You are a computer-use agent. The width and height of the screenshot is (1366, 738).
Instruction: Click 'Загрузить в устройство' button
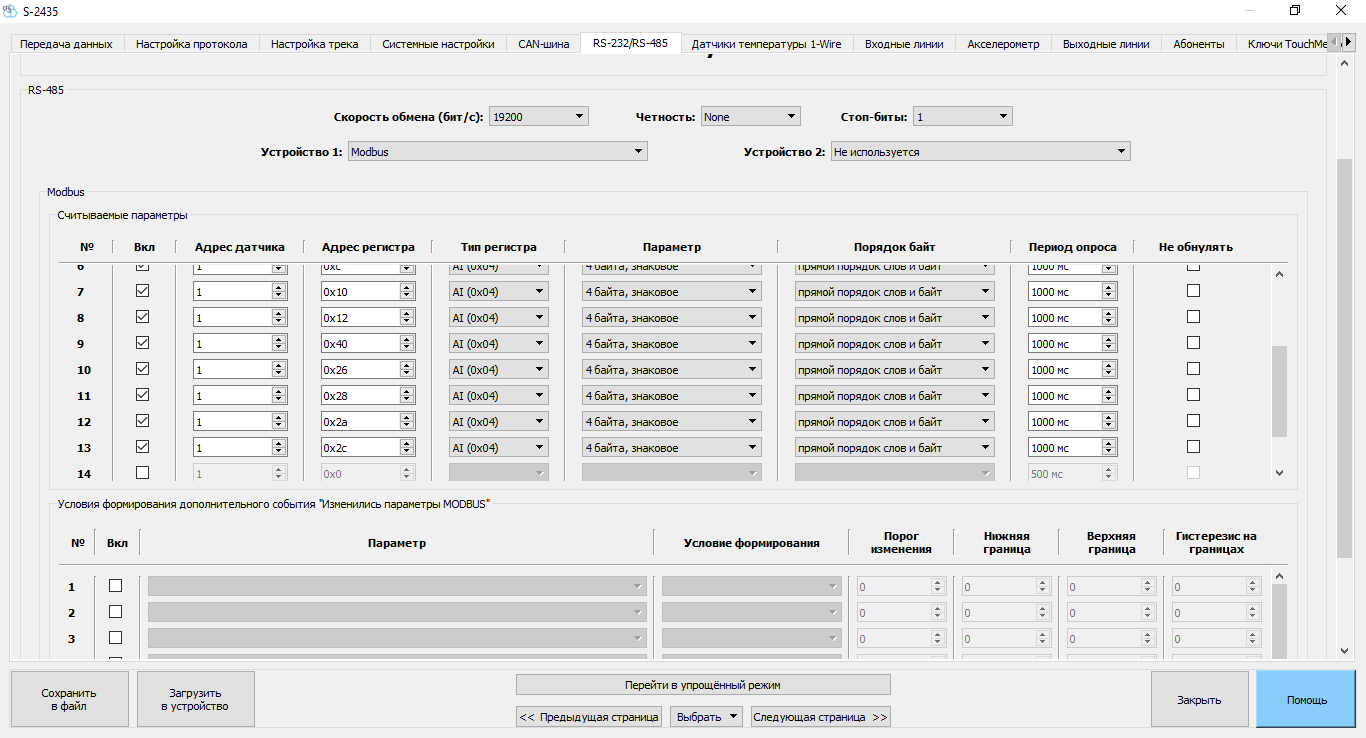pos(195,699)
